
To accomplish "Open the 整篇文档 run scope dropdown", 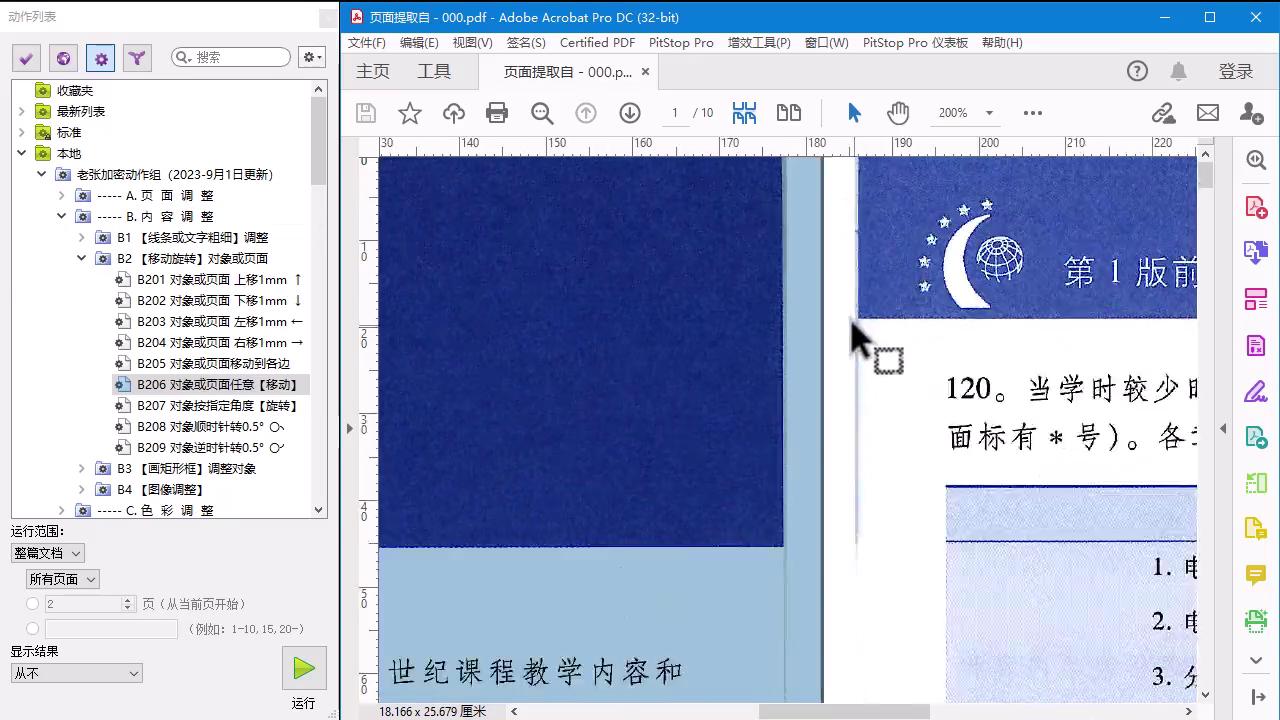I will 47,553.
